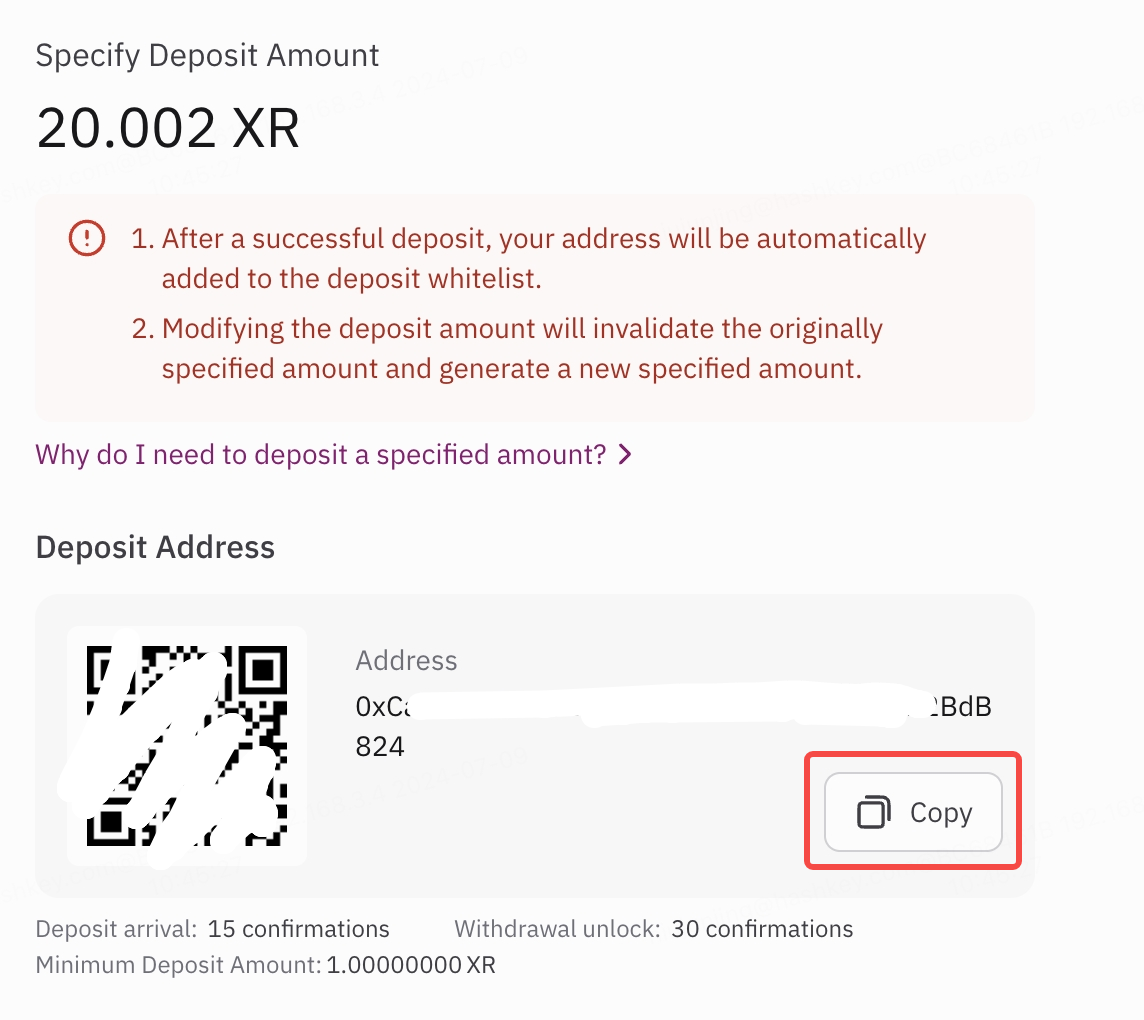Viewport: 1144px width, 1020px height.
Task: Click the 'Deposit Address' section heading
Action: point(155,547)
